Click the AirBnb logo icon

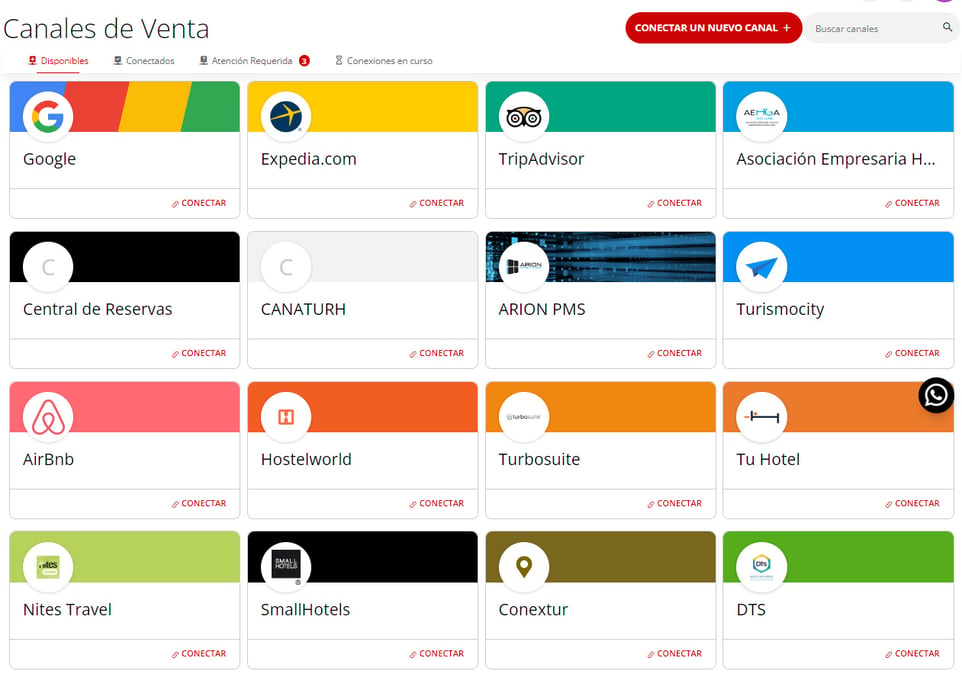[x=48, y=416]
